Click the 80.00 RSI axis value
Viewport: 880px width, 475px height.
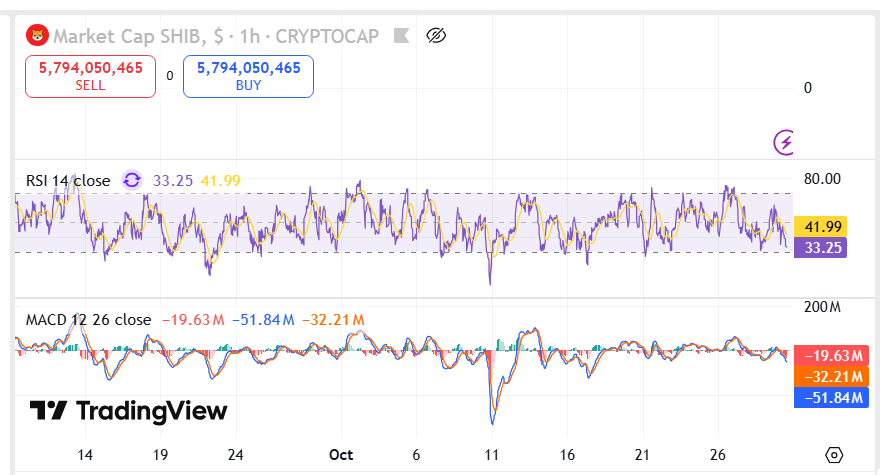(822, 179)
